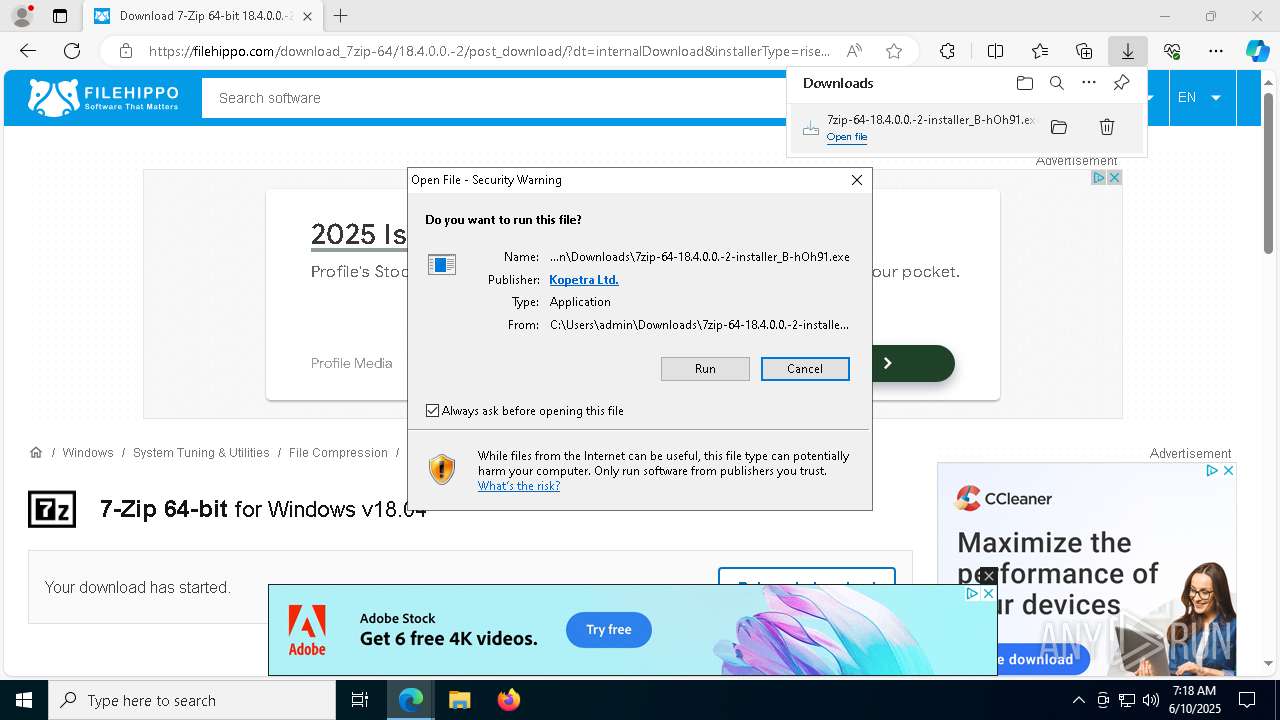The width and height of the screenshot is (1280, 720).
Task: Open the Copilot sidebar icon
Action: click(1257, 51)
